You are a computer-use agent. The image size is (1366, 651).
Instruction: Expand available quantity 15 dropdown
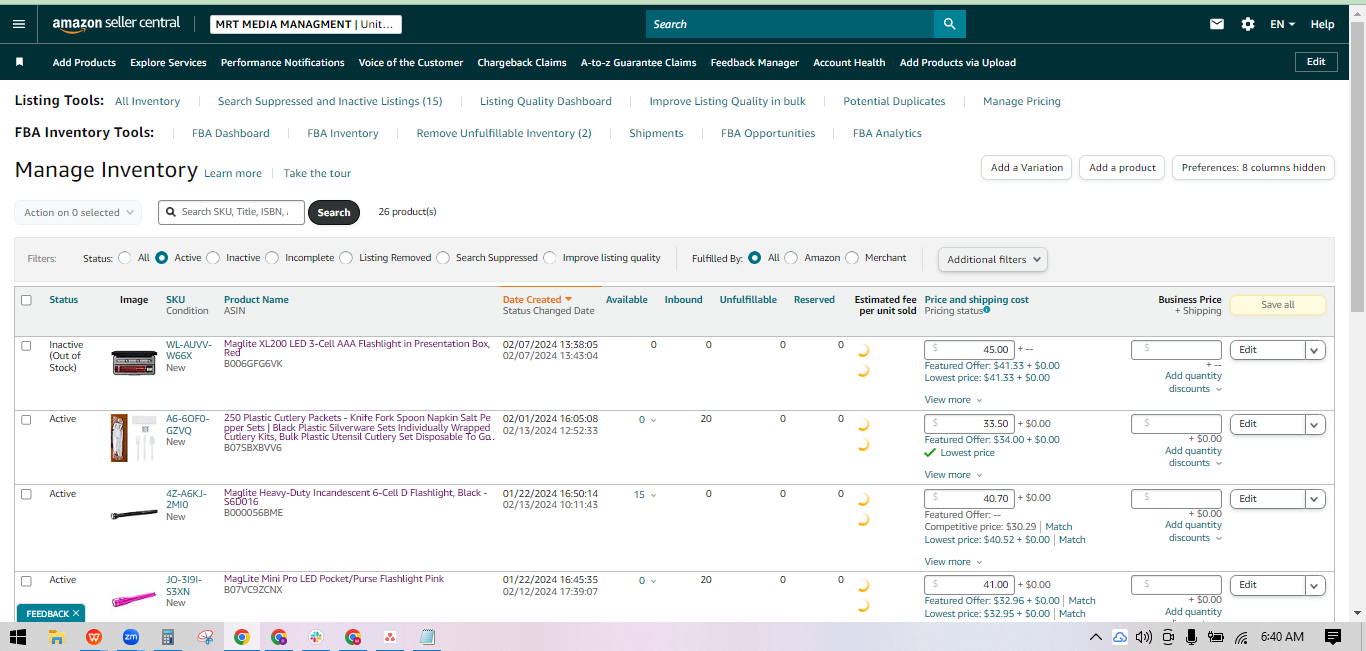[x=645, y=494]
